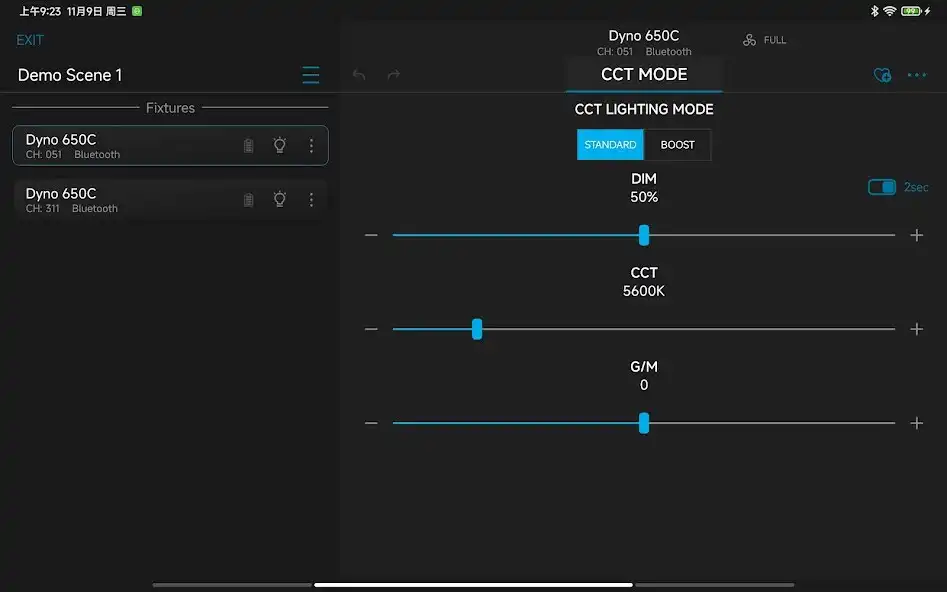Viewport: 947px width, 592px height.
Task: Toggle the light bulb for Dyno 650C CH 311
Action: pos(280,199)
